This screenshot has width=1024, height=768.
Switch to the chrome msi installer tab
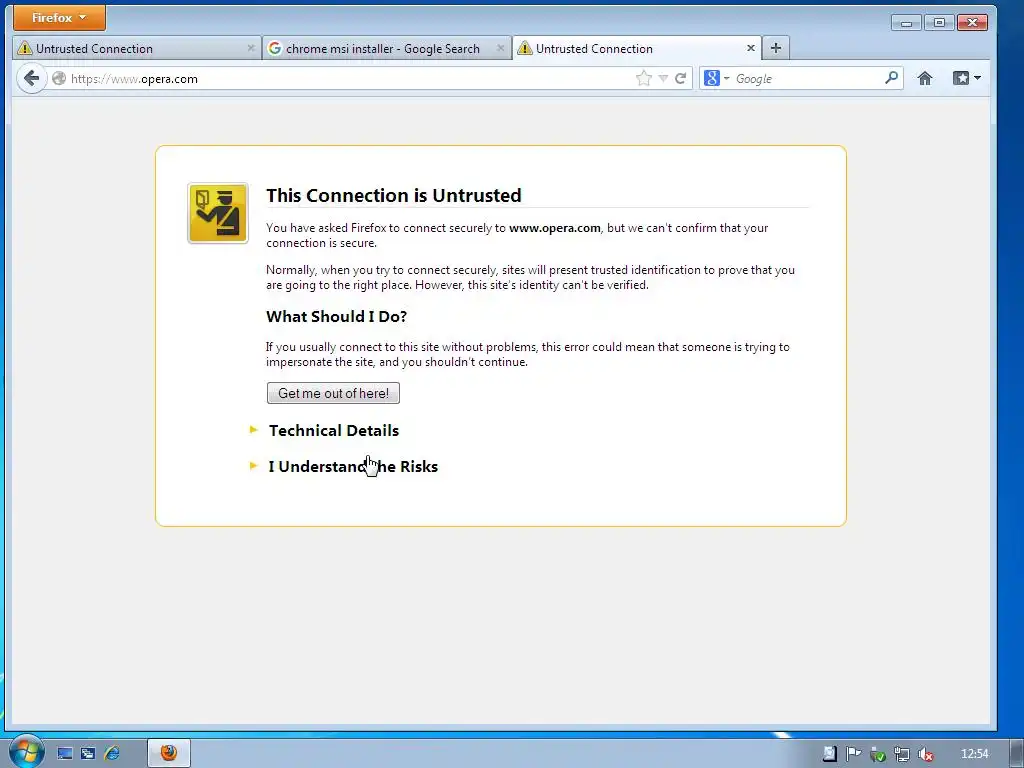tap(387, 48)
